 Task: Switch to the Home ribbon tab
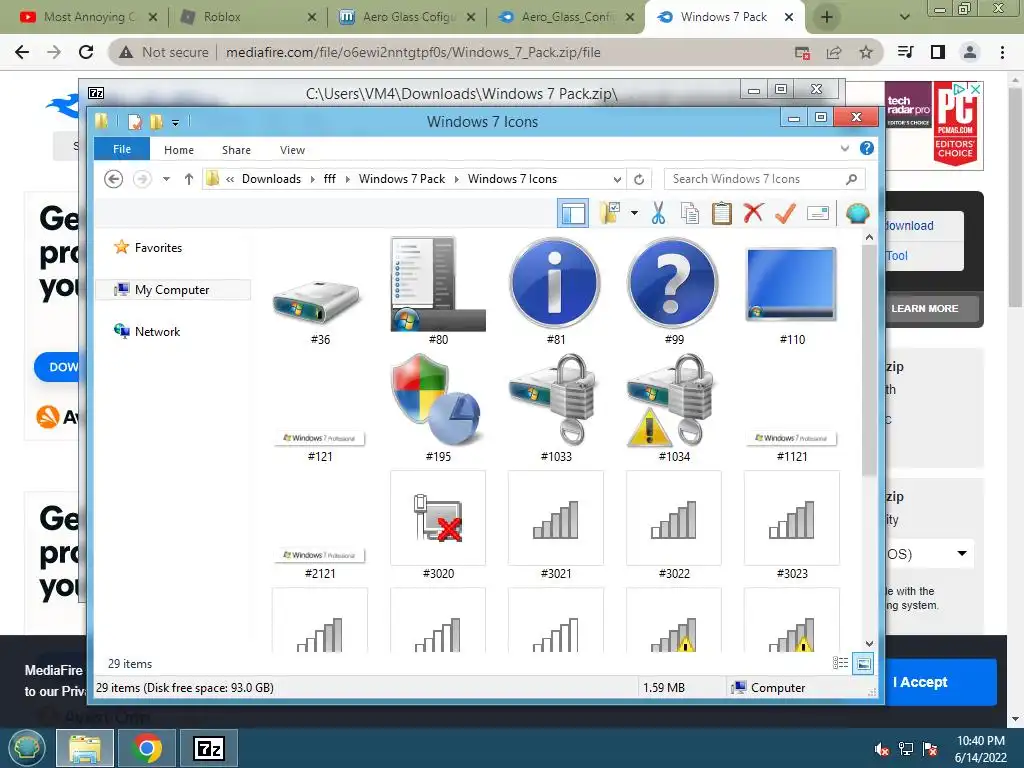[179, 150]
